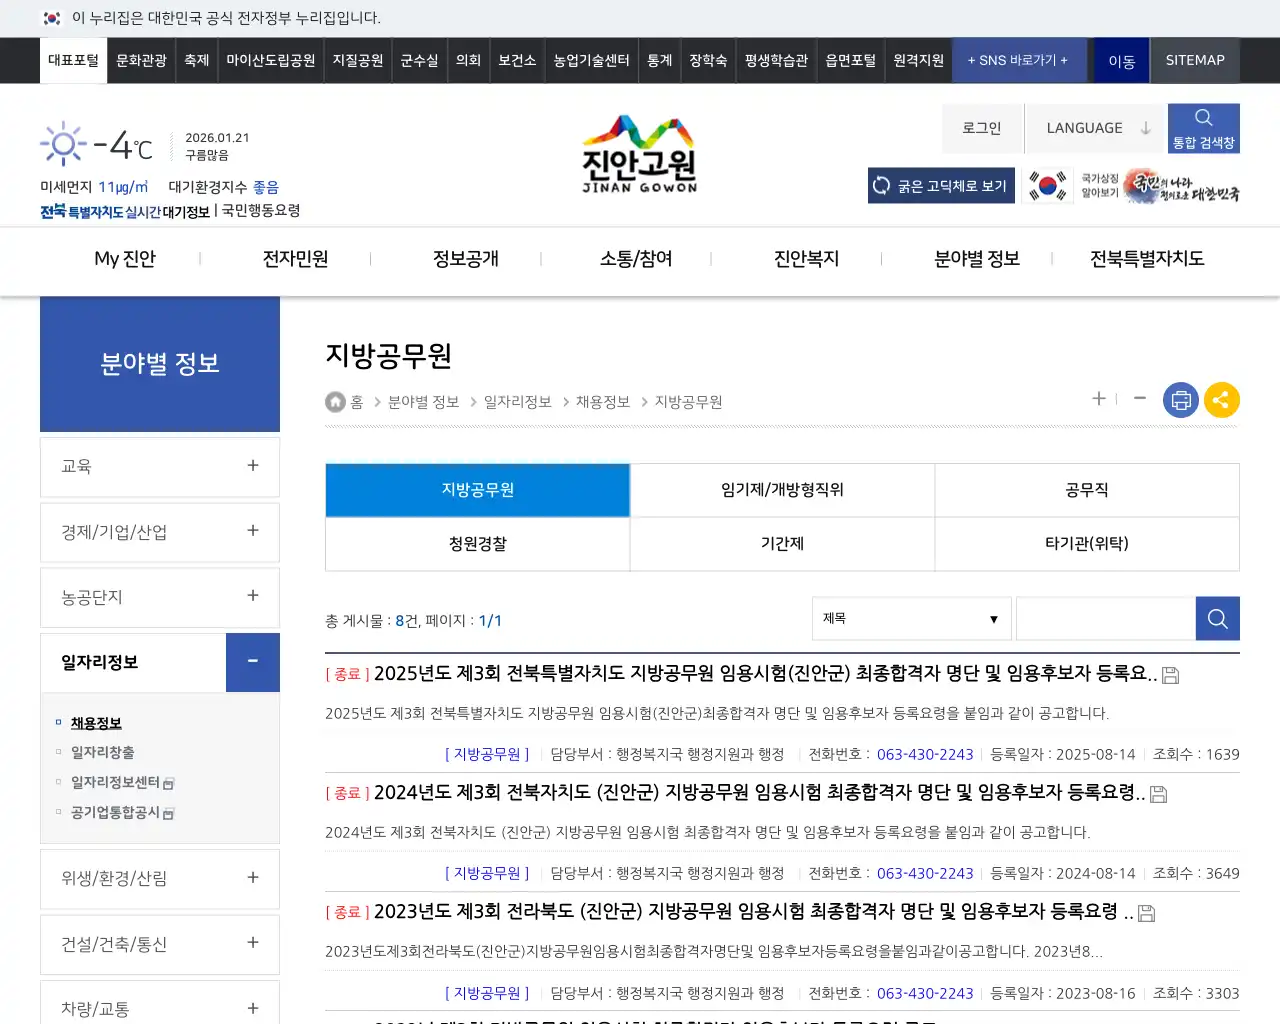This screenshot has width=1280, height=1024.
Task: Open the 제목 search filter dropdown
Action: coord(910,618)
